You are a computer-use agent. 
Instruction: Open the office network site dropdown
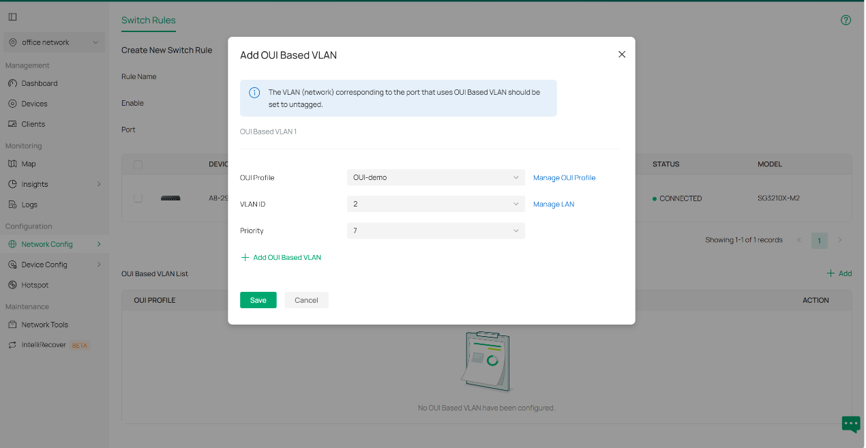(x=54, y=43)
